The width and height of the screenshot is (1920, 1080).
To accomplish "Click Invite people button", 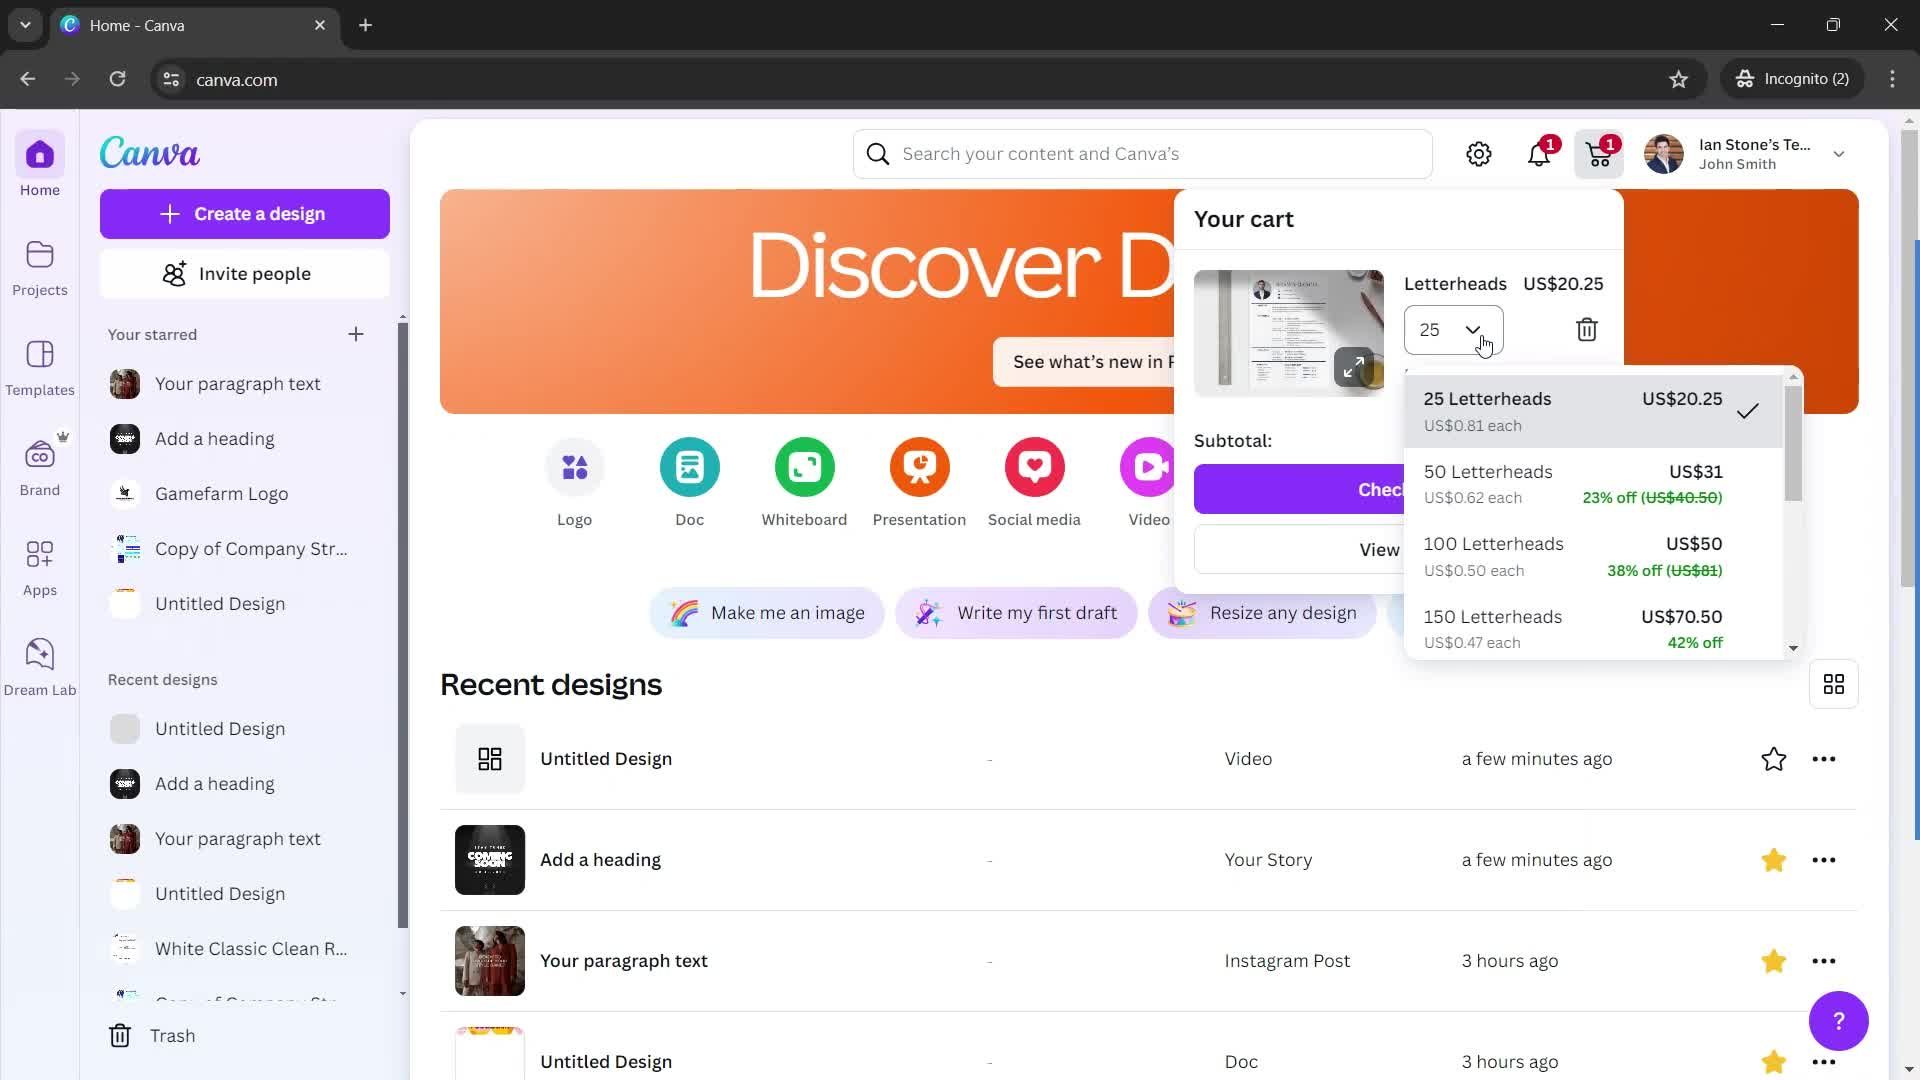I will point(245,274).
